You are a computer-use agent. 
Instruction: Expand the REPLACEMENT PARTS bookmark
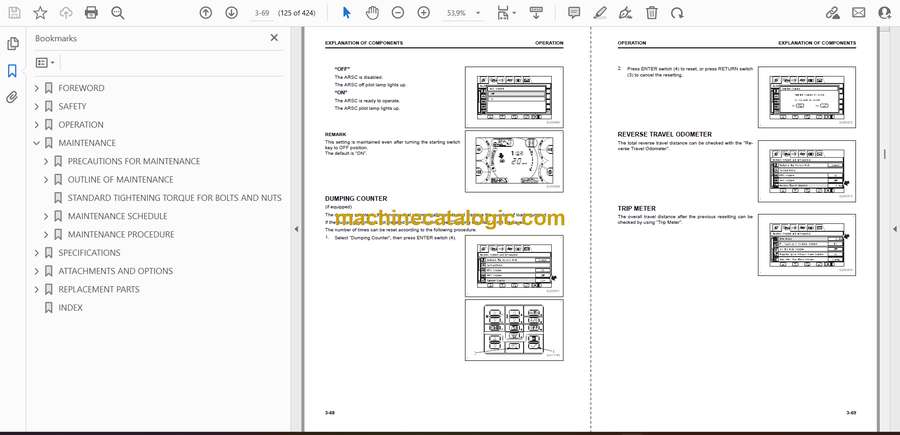tap(37, 290)
